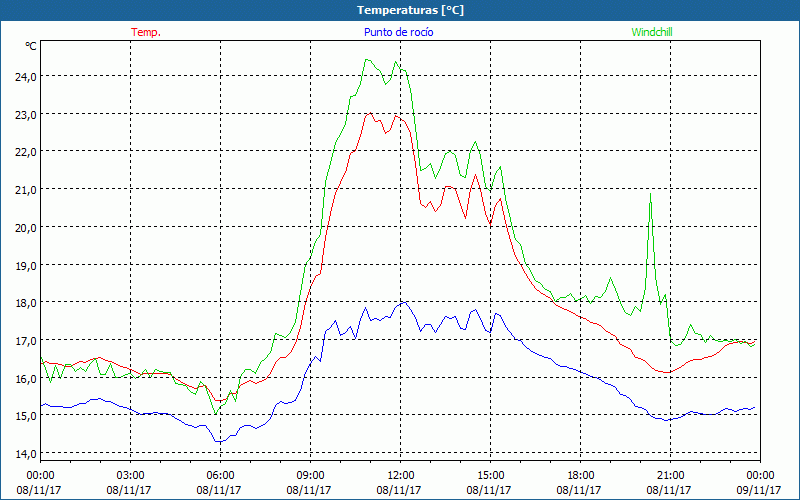Click the 23,0 y-axis value
Viewport: 800px width, 500px height.
[x=27, y=115]
